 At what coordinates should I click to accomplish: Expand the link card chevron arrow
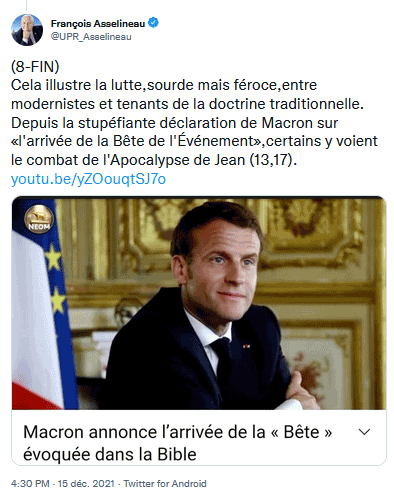(x=364, y=432)
